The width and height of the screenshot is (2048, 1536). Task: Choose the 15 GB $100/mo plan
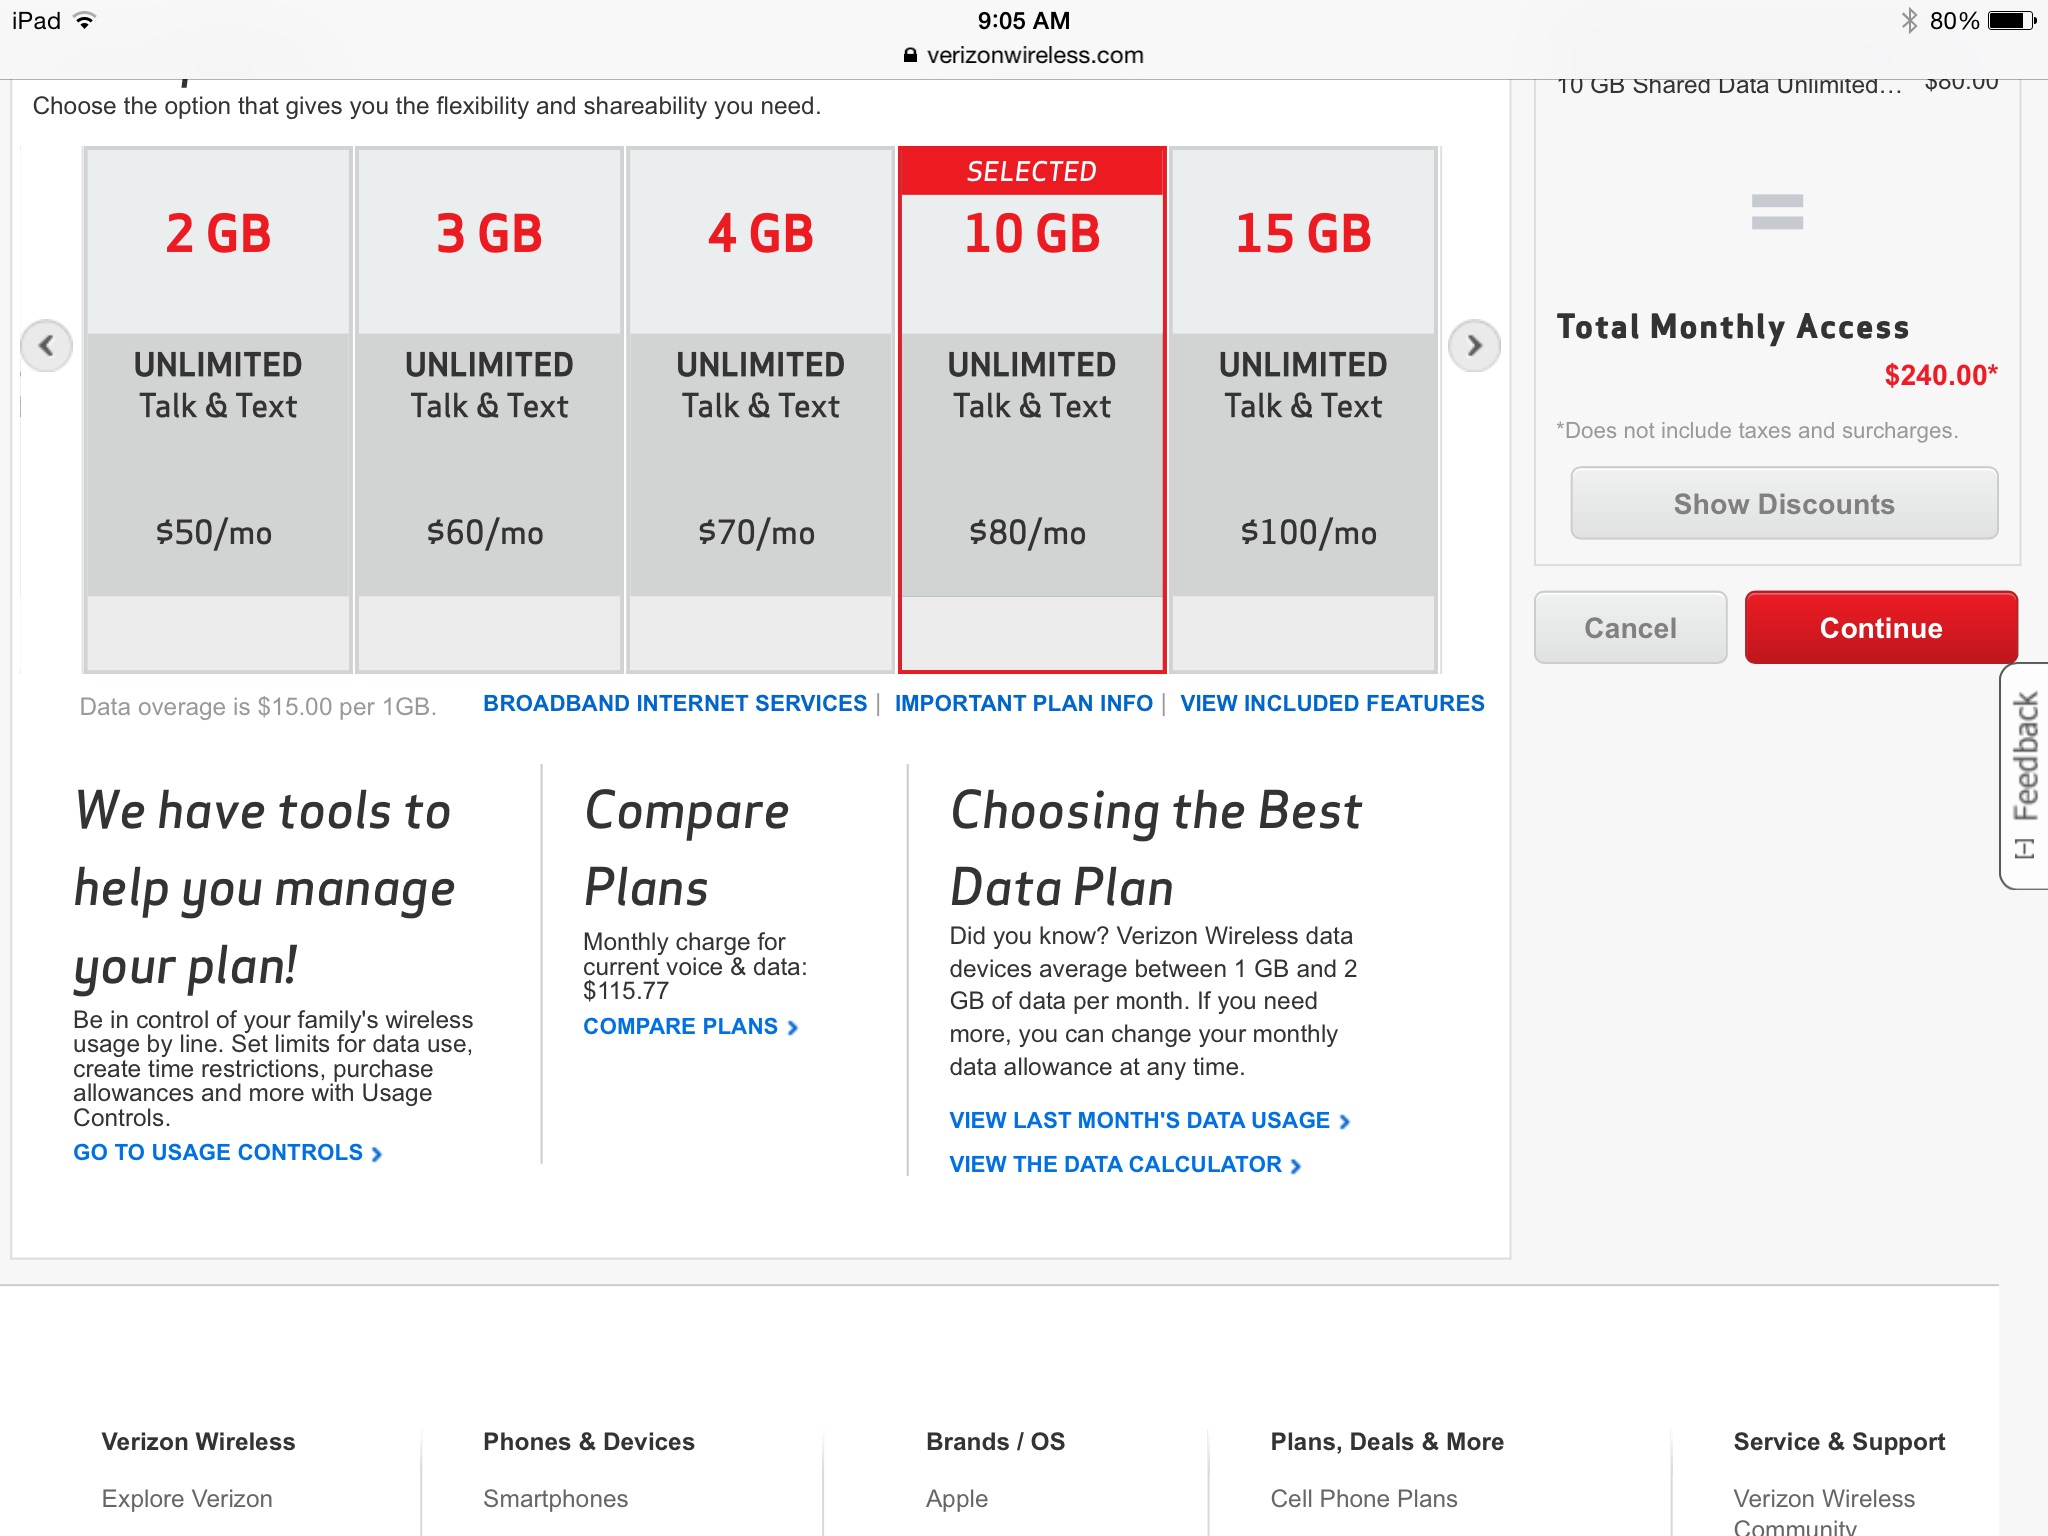point(1303,410)
